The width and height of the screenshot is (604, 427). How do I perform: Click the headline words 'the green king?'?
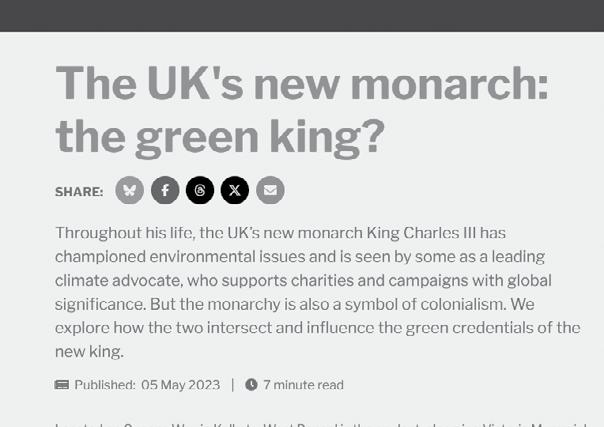(x=220, y=138)
